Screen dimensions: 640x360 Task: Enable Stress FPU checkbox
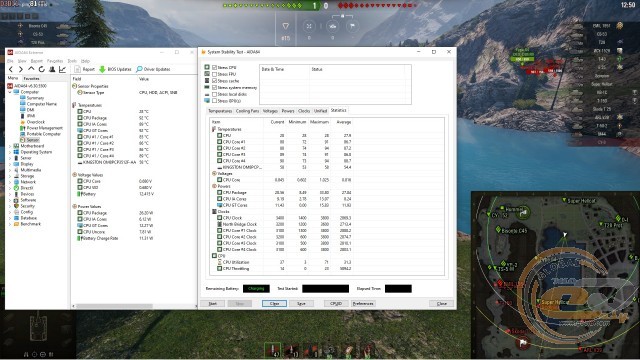[x=214, y=74]
